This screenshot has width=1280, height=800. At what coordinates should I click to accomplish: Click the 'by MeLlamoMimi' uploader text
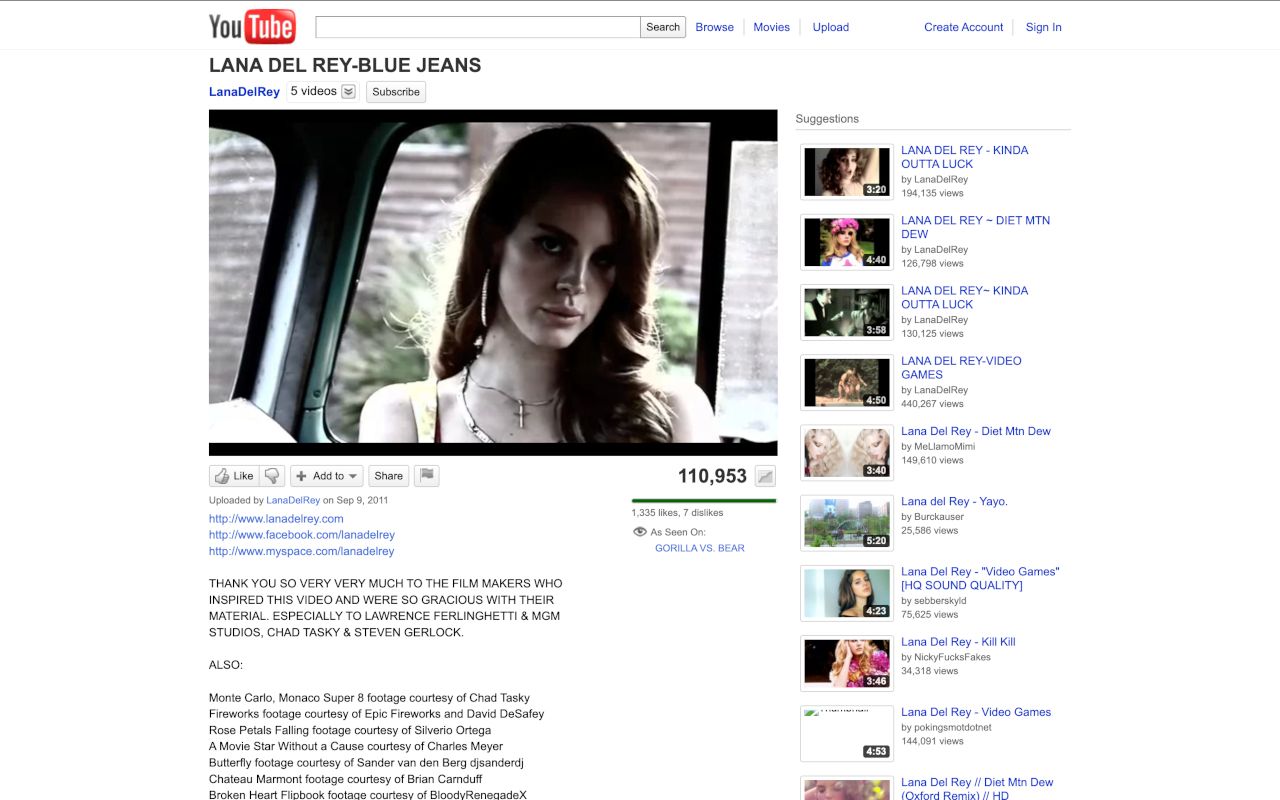[938, 446]
